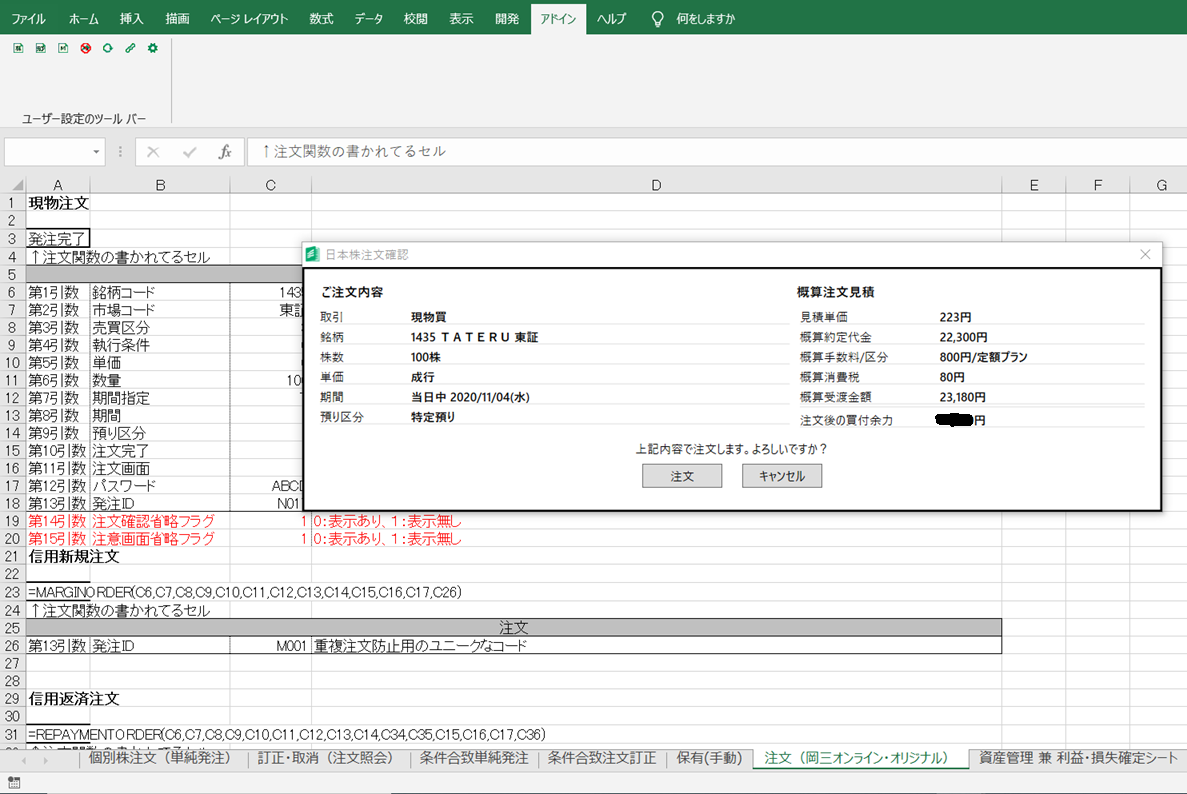The image size is (1187, 794).
Task: Click the formula bar enter checkmark icon
Action: (x=189, y=152)
